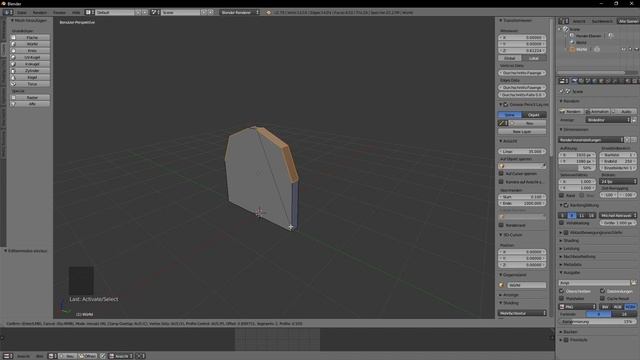Open the Mehrfachtextur shading dropdown
The width and height of the screenshot is (640, 360).
pyautogui.click(x=522, y=313)
